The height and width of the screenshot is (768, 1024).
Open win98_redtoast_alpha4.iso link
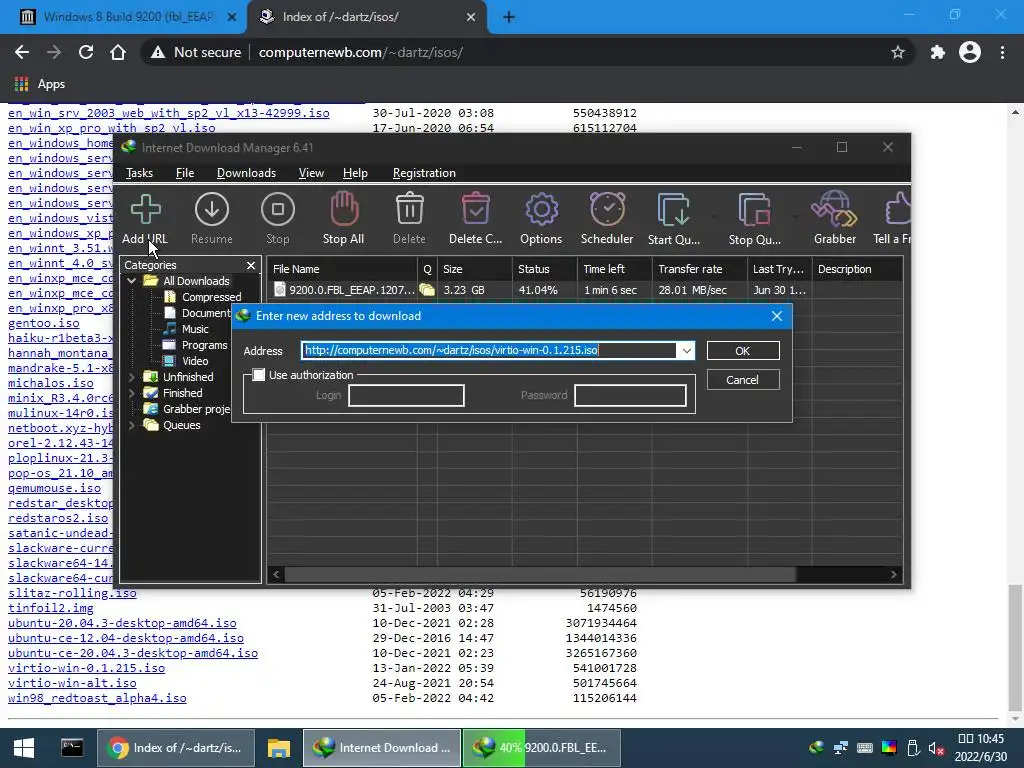[97, 698]
